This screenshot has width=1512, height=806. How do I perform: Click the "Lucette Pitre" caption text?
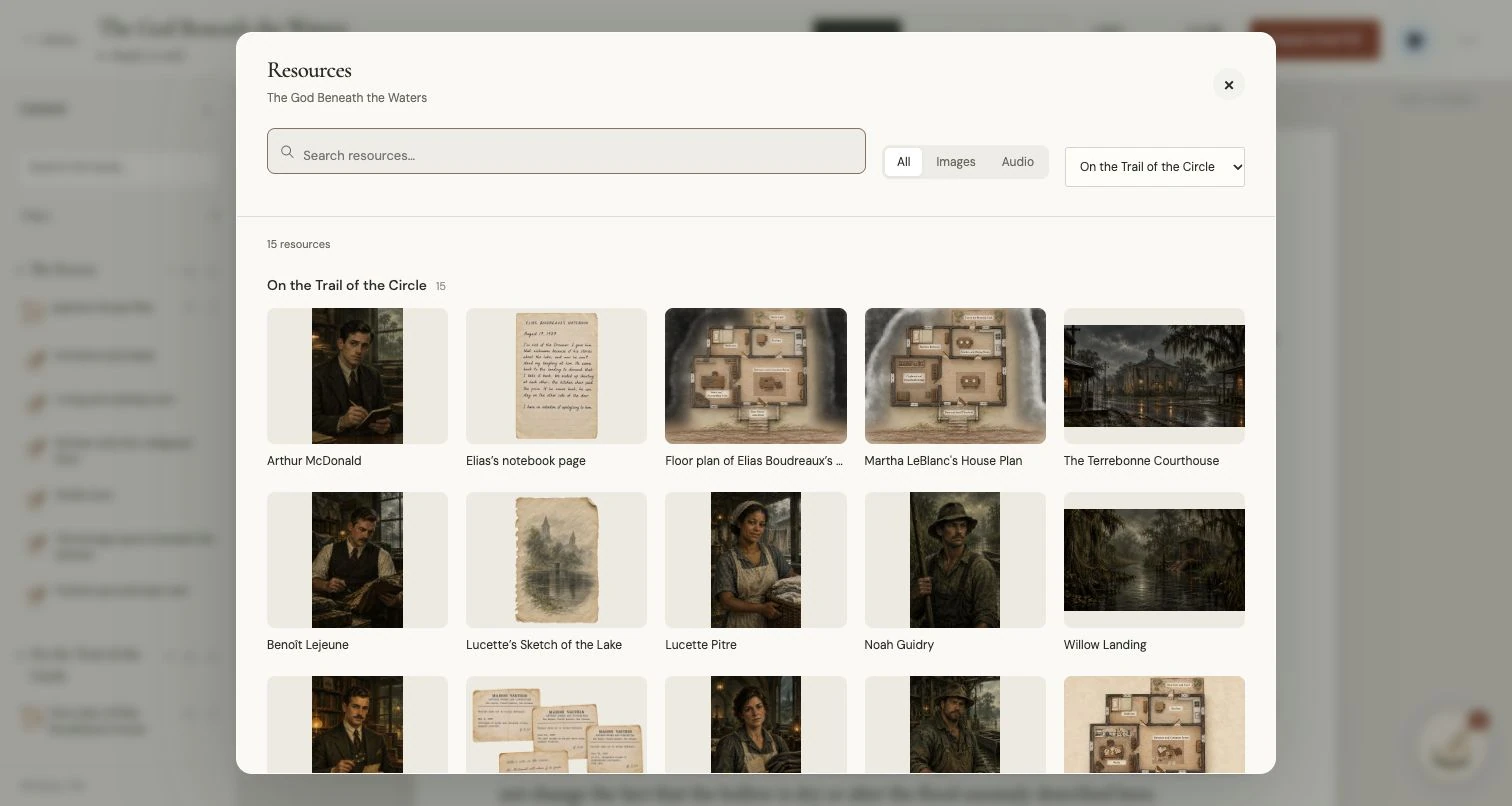(701, 645)
